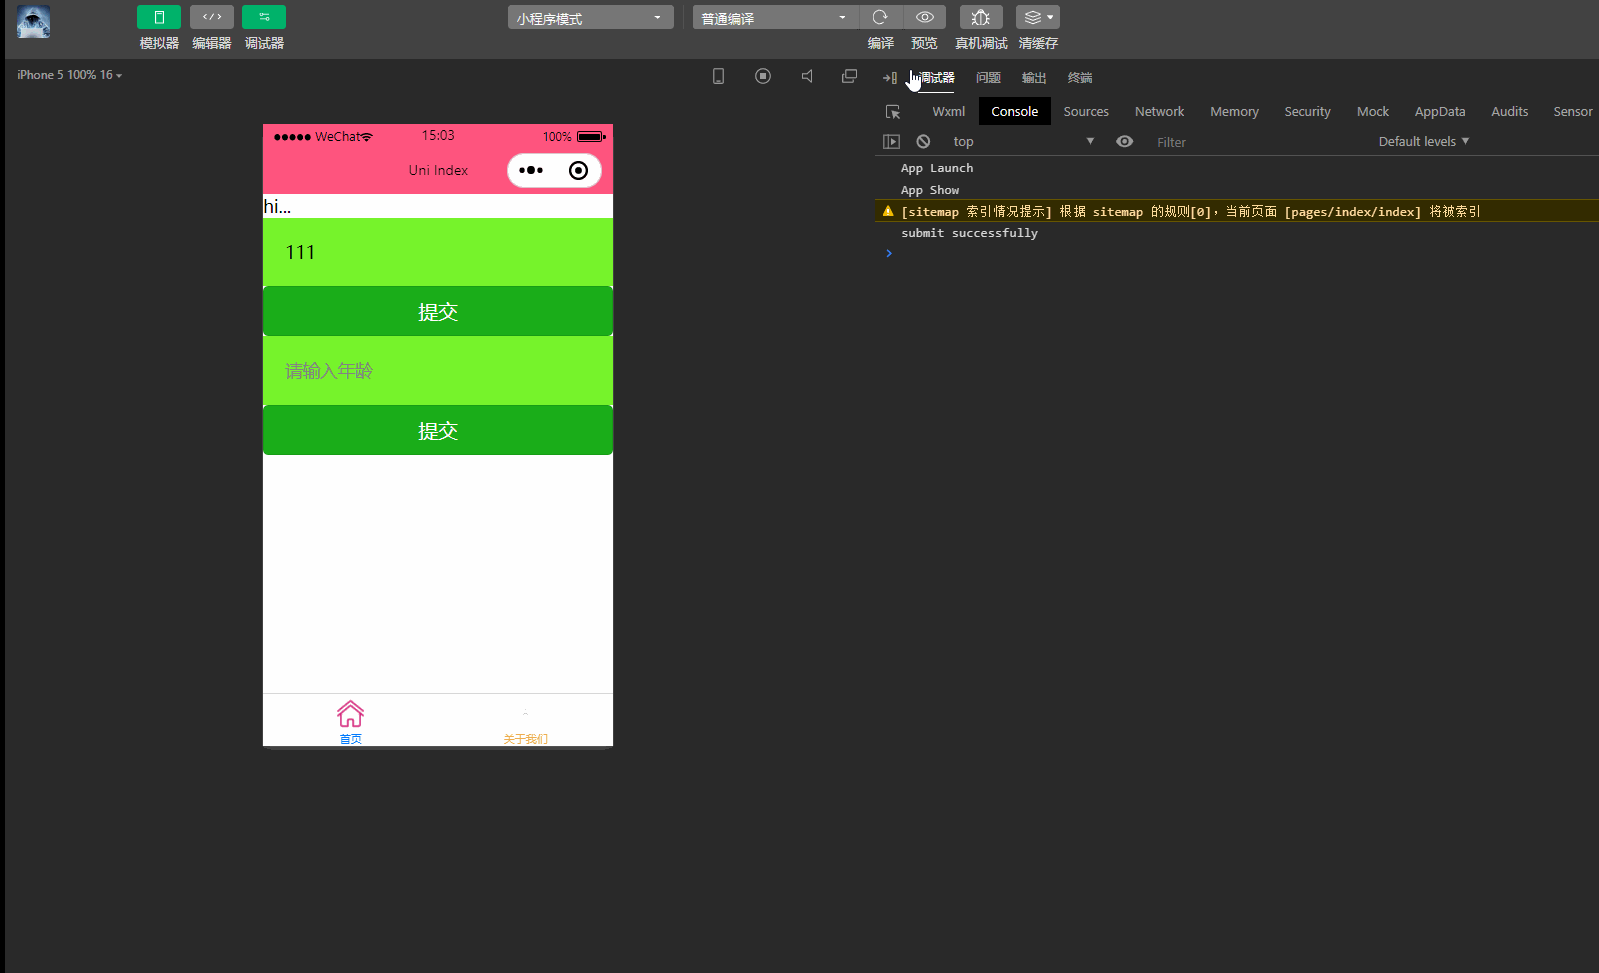Switch to the 输出 tab
Image resolution: width=1599 pixels, height=973 pixels.
pos(1034,78)
